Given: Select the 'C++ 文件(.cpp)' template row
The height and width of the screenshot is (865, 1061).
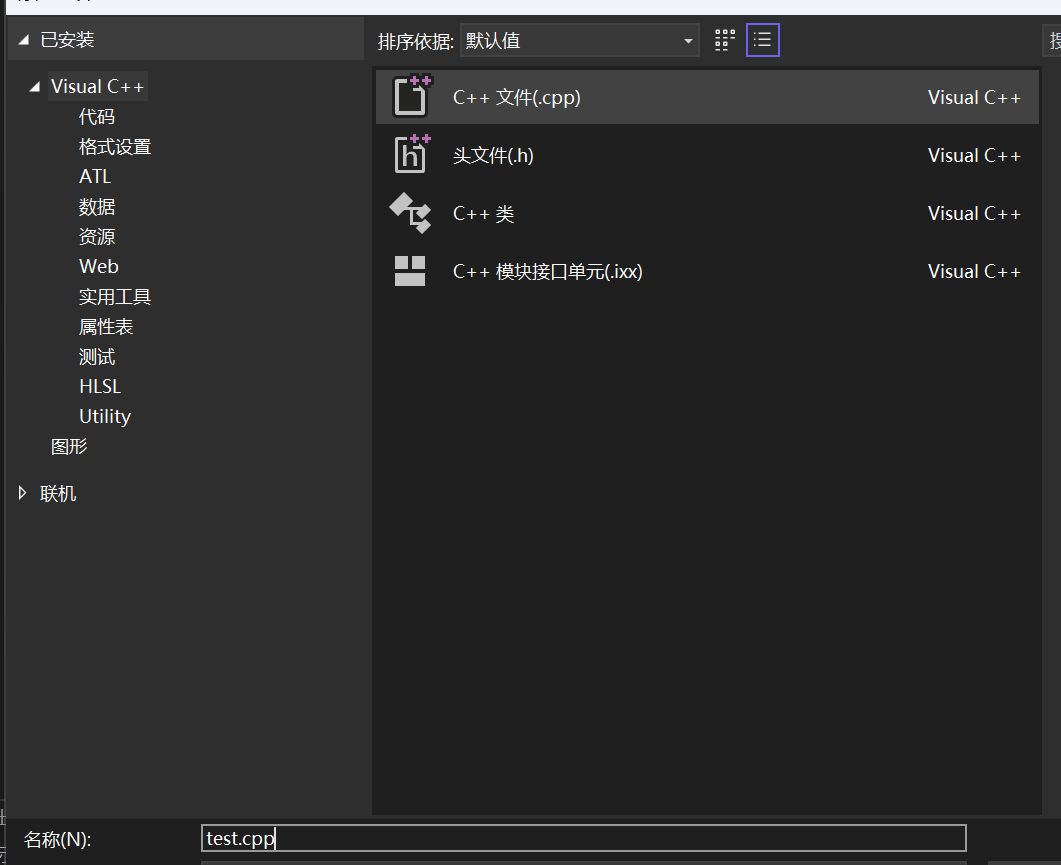Looking at the screenshot, I should tap(707, 97).
